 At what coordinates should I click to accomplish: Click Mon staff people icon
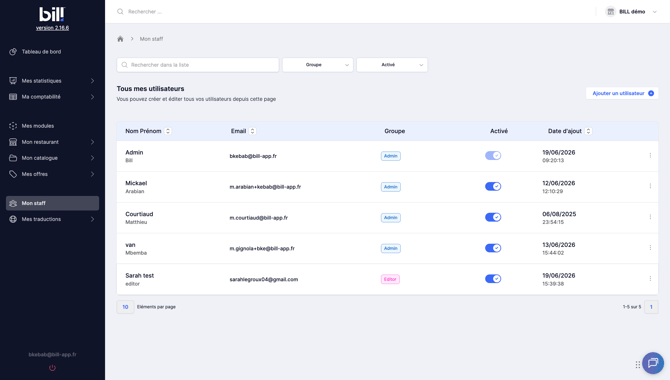click(13, 203)
